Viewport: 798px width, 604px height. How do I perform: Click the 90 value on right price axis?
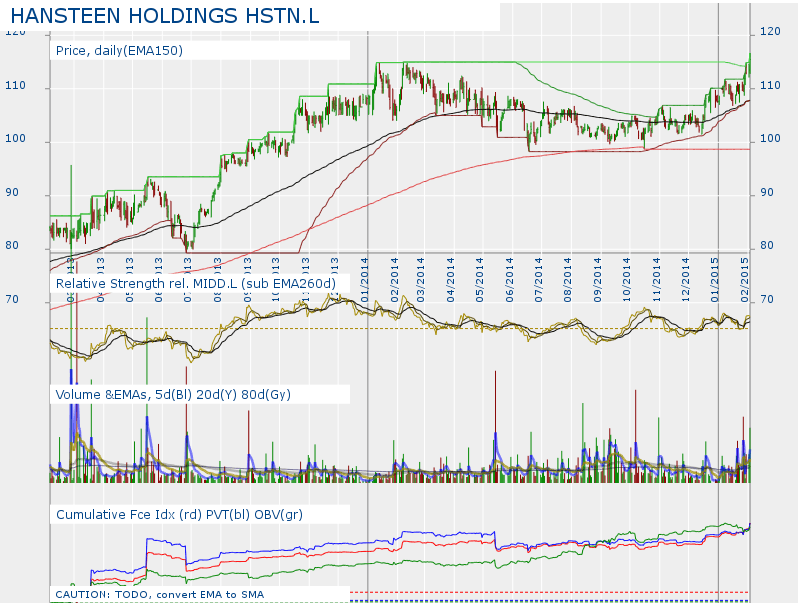click(770, 193)
